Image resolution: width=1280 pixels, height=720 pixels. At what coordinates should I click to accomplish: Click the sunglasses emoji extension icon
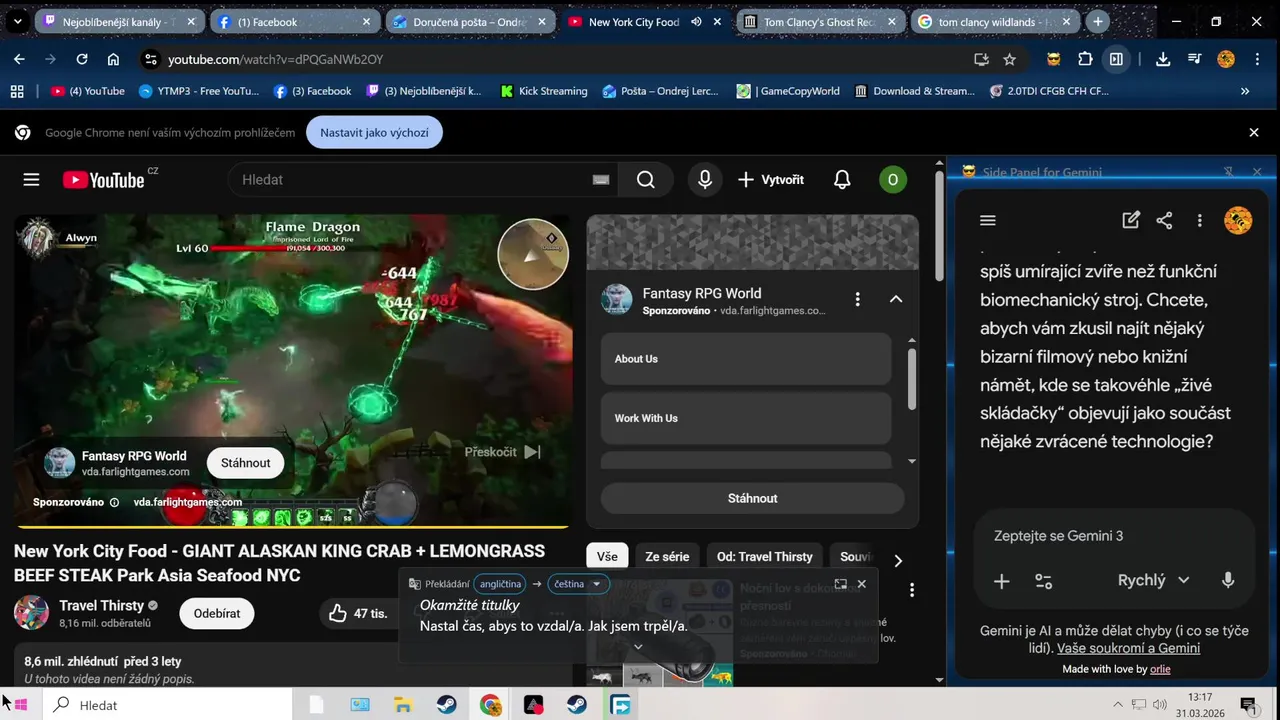(1053, 59)
